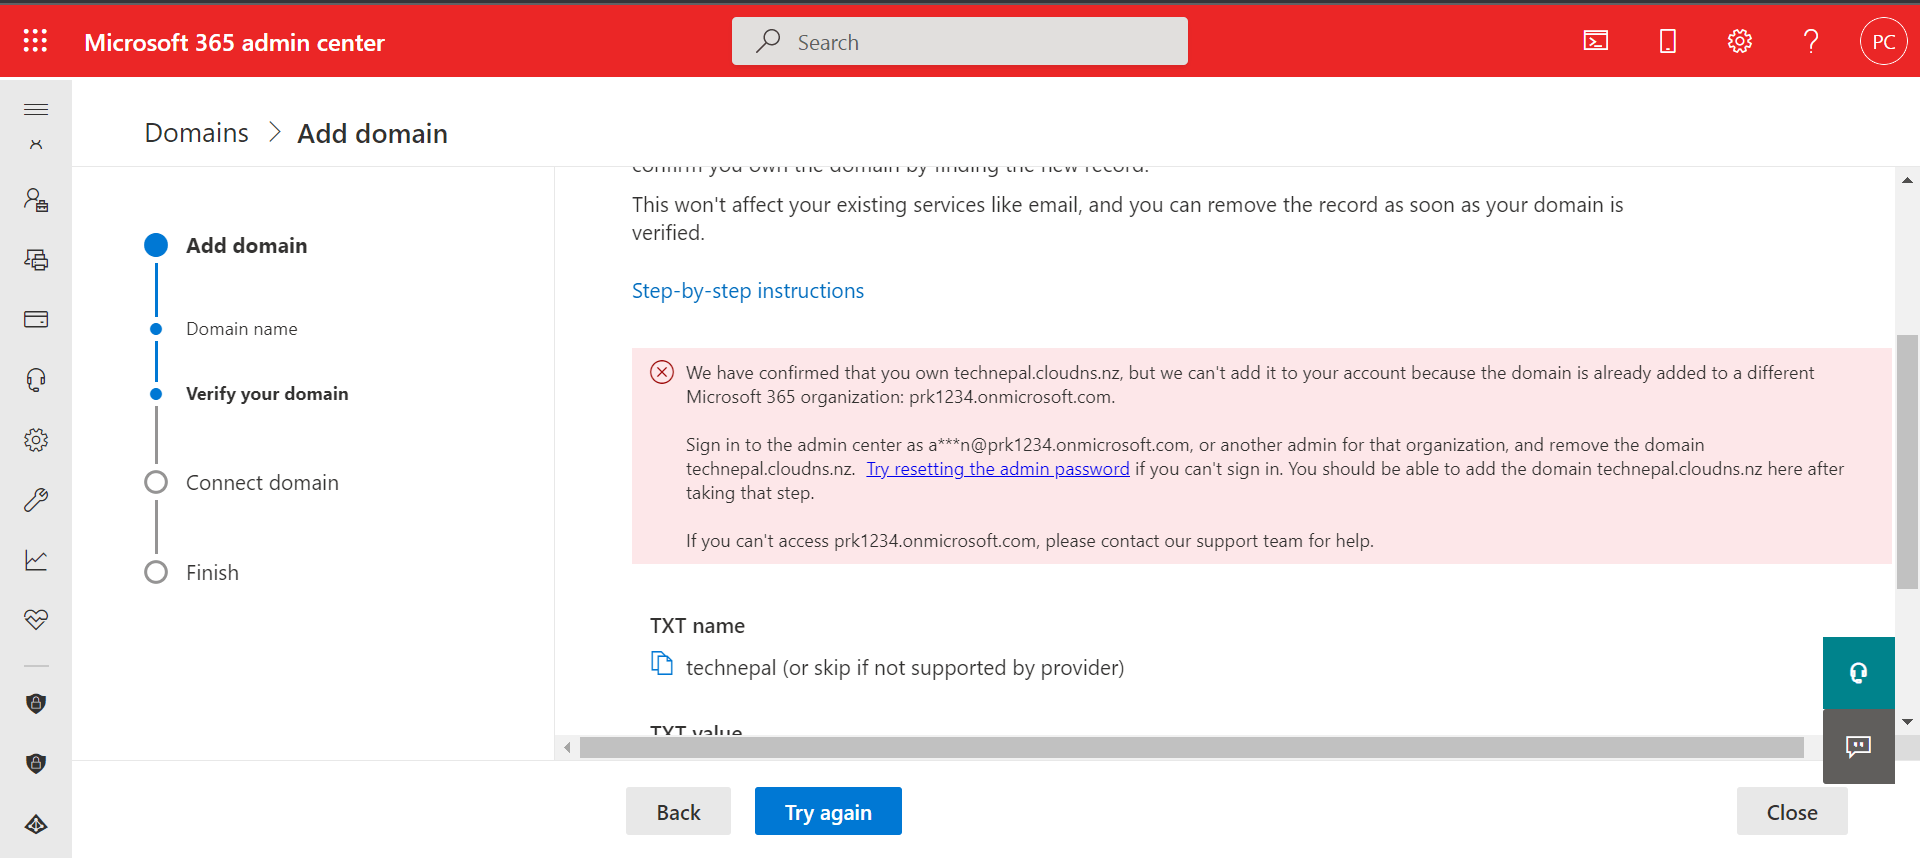Open Settings gear icon in left sidebar

pos(36,440)
